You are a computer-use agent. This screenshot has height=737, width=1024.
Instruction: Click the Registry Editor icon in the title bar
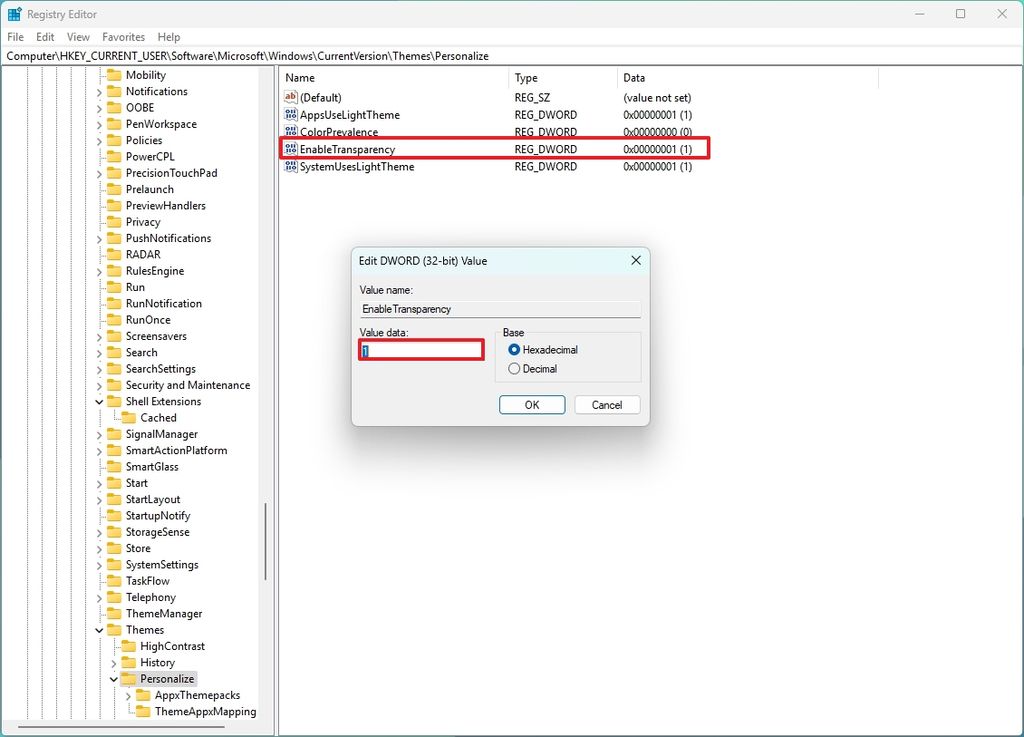[x=13, y=13]
